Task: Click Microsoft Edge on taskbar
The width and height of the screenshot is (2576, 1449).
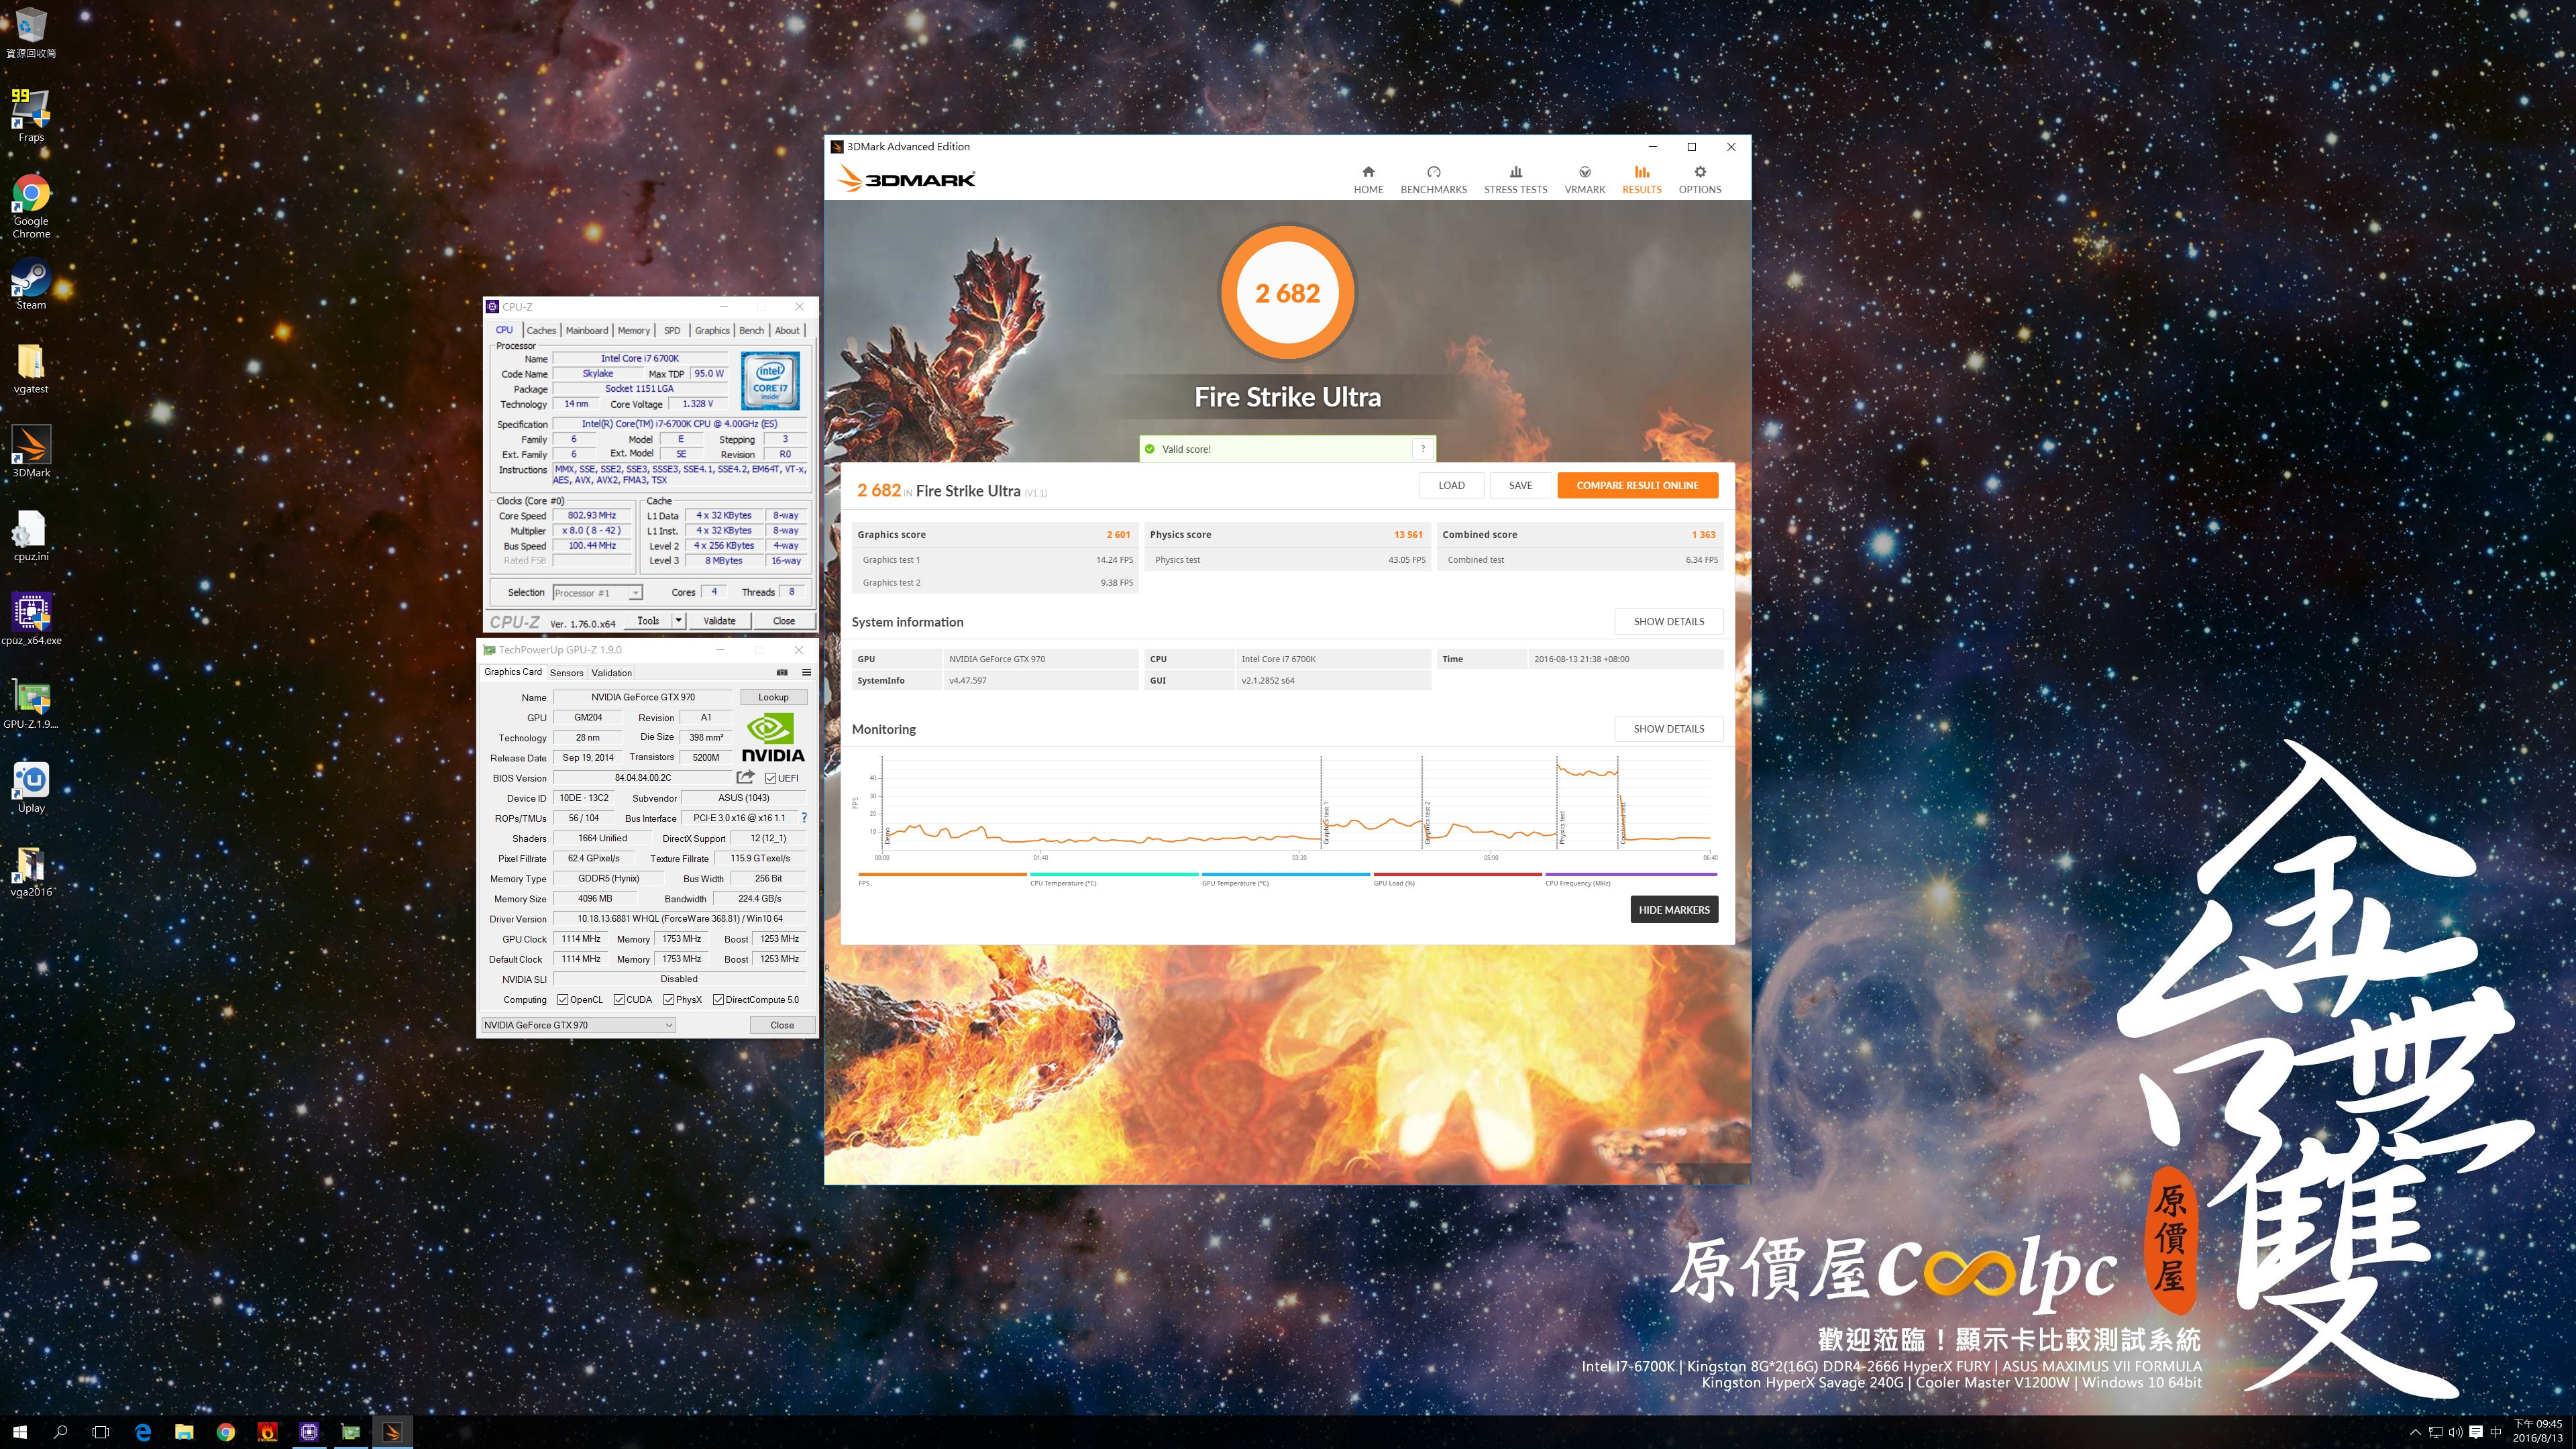Action: coord(143,1432)
